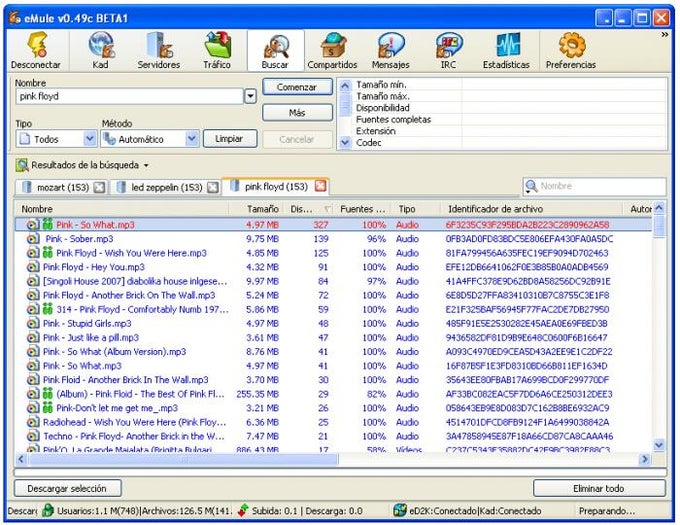680x525 pixels.
Task: Sort by Identificador de archivo column
Action: 531,209
